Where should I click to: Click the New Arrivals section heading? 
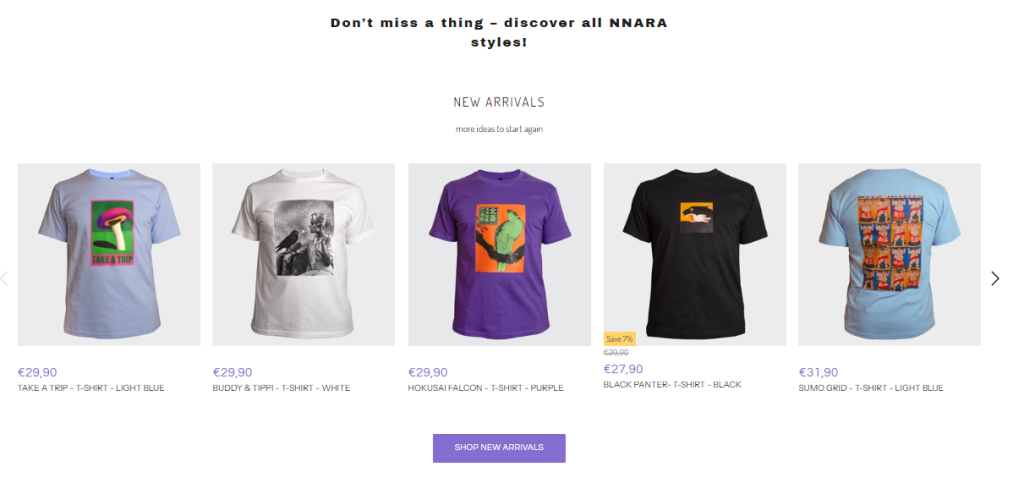(x=499, y=102)
